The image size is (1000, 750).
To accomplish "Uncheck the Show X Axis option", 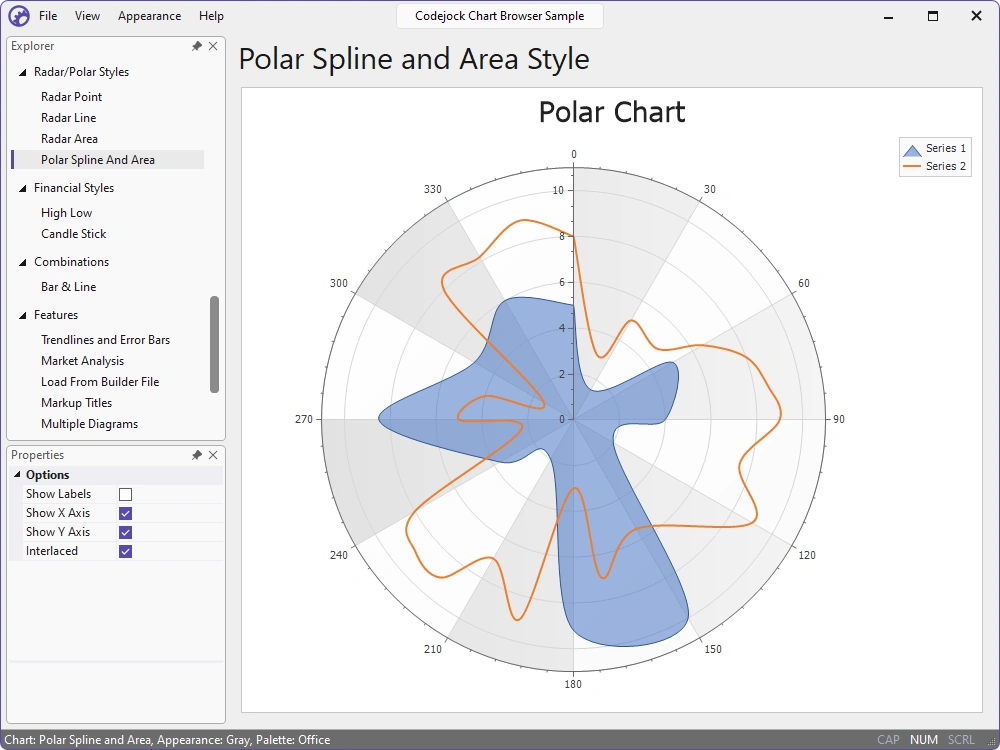I will pos(126,513).
